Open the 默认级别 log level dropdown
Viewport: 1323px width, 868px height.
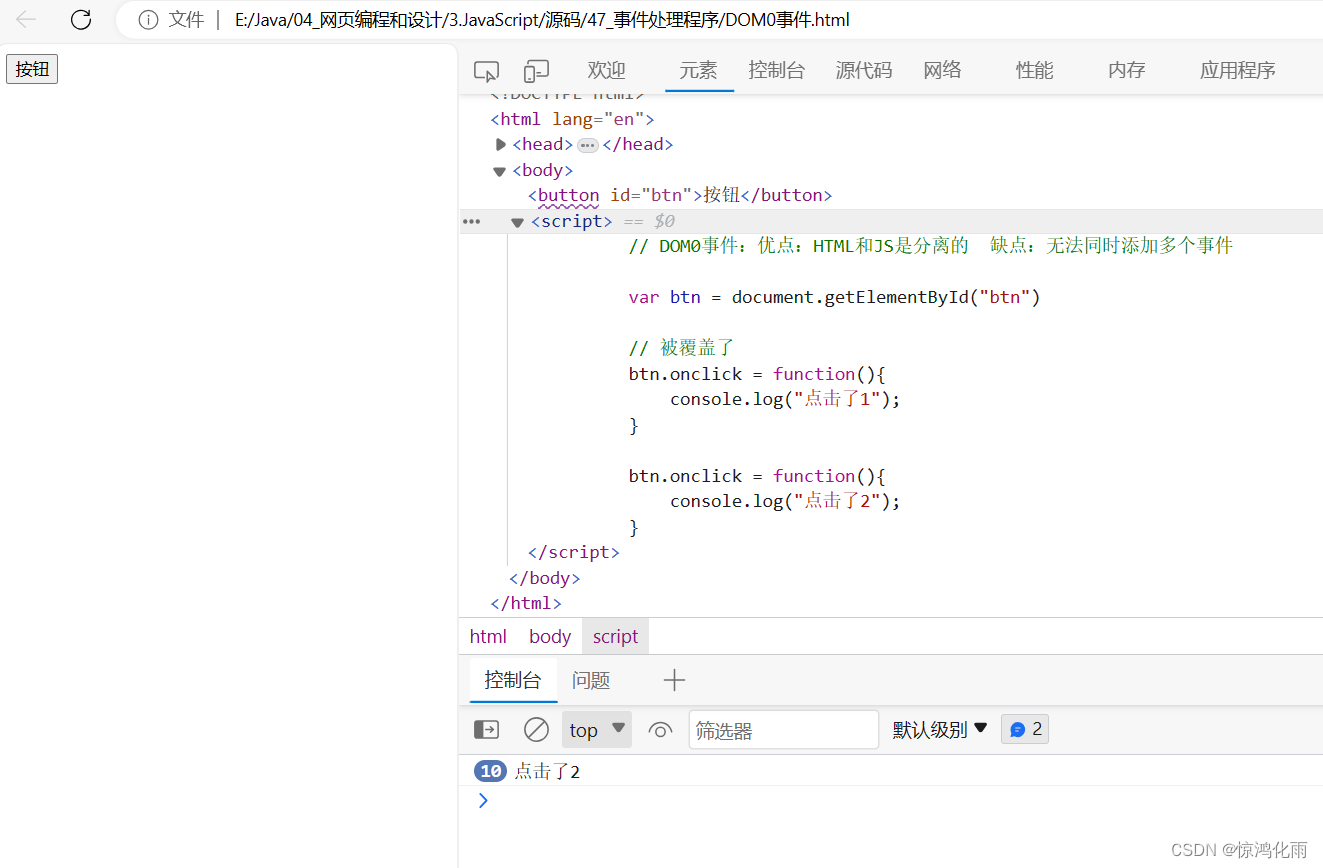click(x=940, y=730)
